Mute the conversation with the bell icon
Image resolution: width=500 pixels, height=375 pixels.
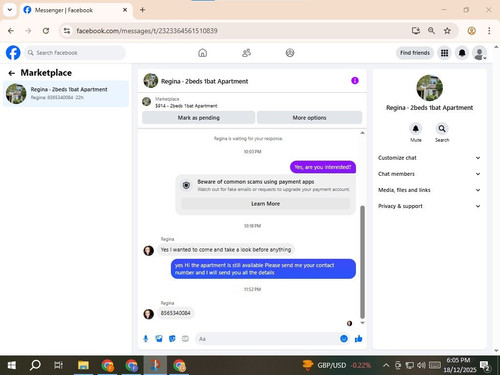416,129
